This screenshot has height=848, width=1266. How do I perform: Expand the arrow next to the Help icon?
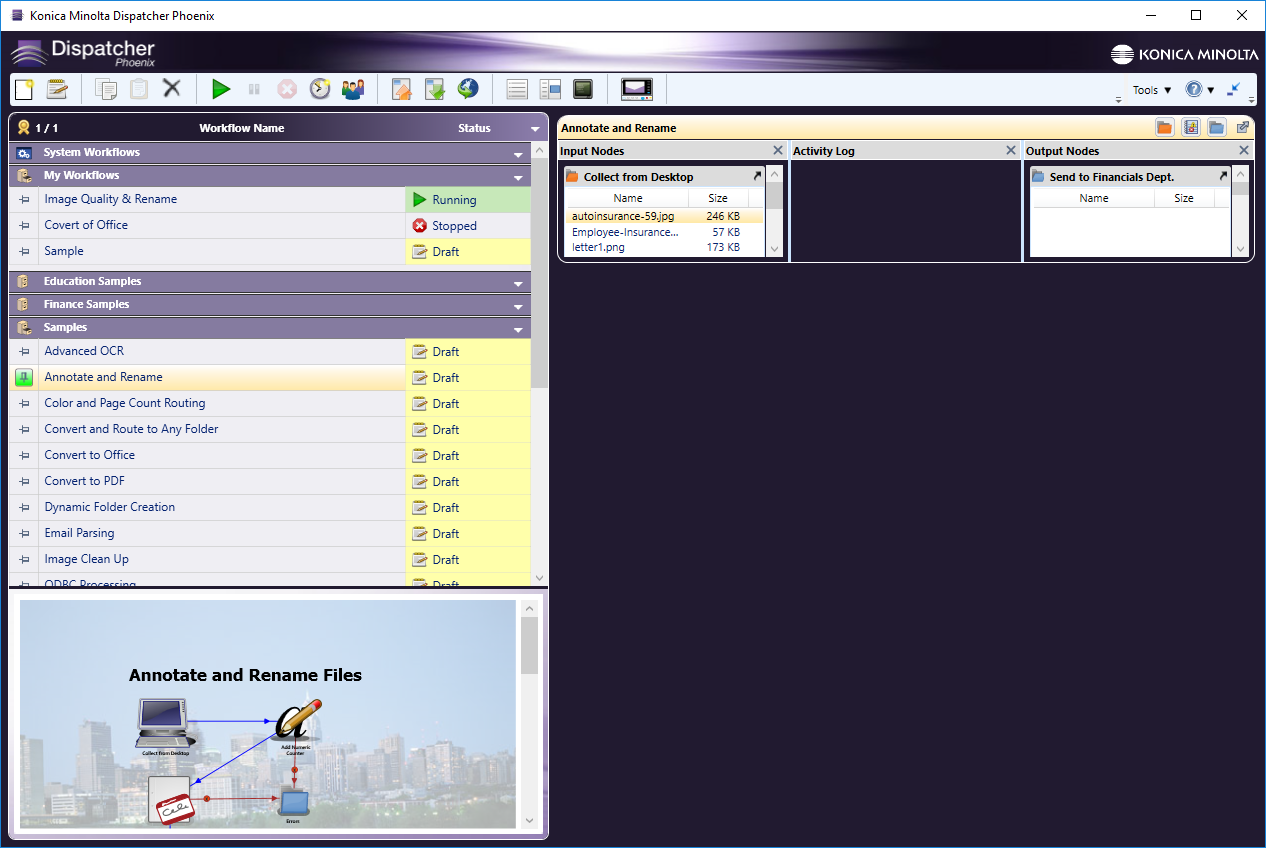[1211, 90]
